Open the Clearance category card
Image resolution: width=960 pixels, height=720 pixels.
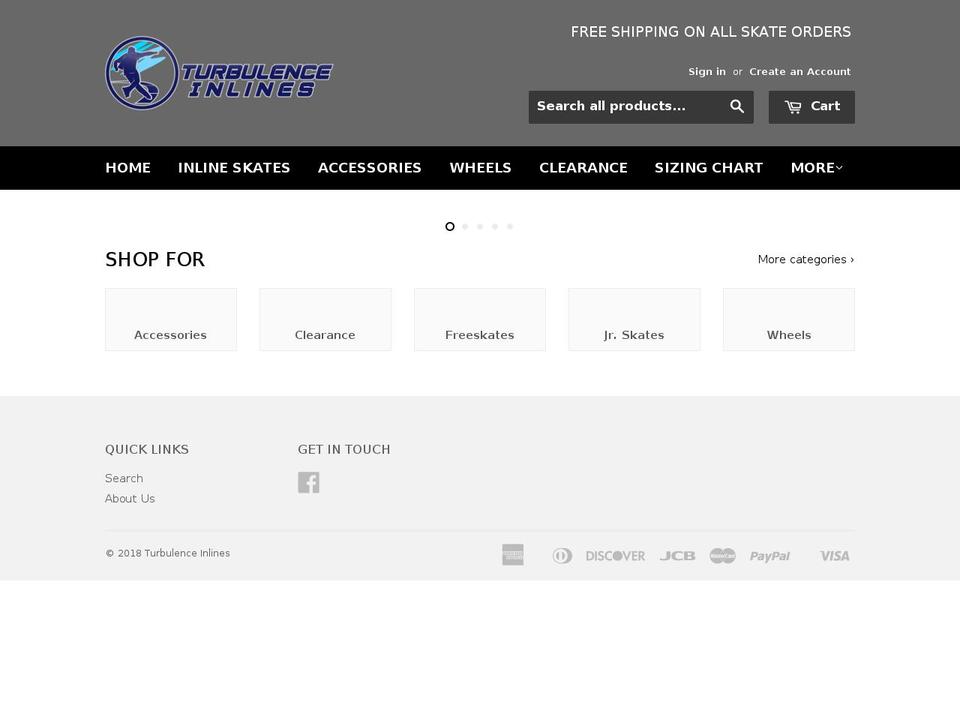[x=325, y=320]
